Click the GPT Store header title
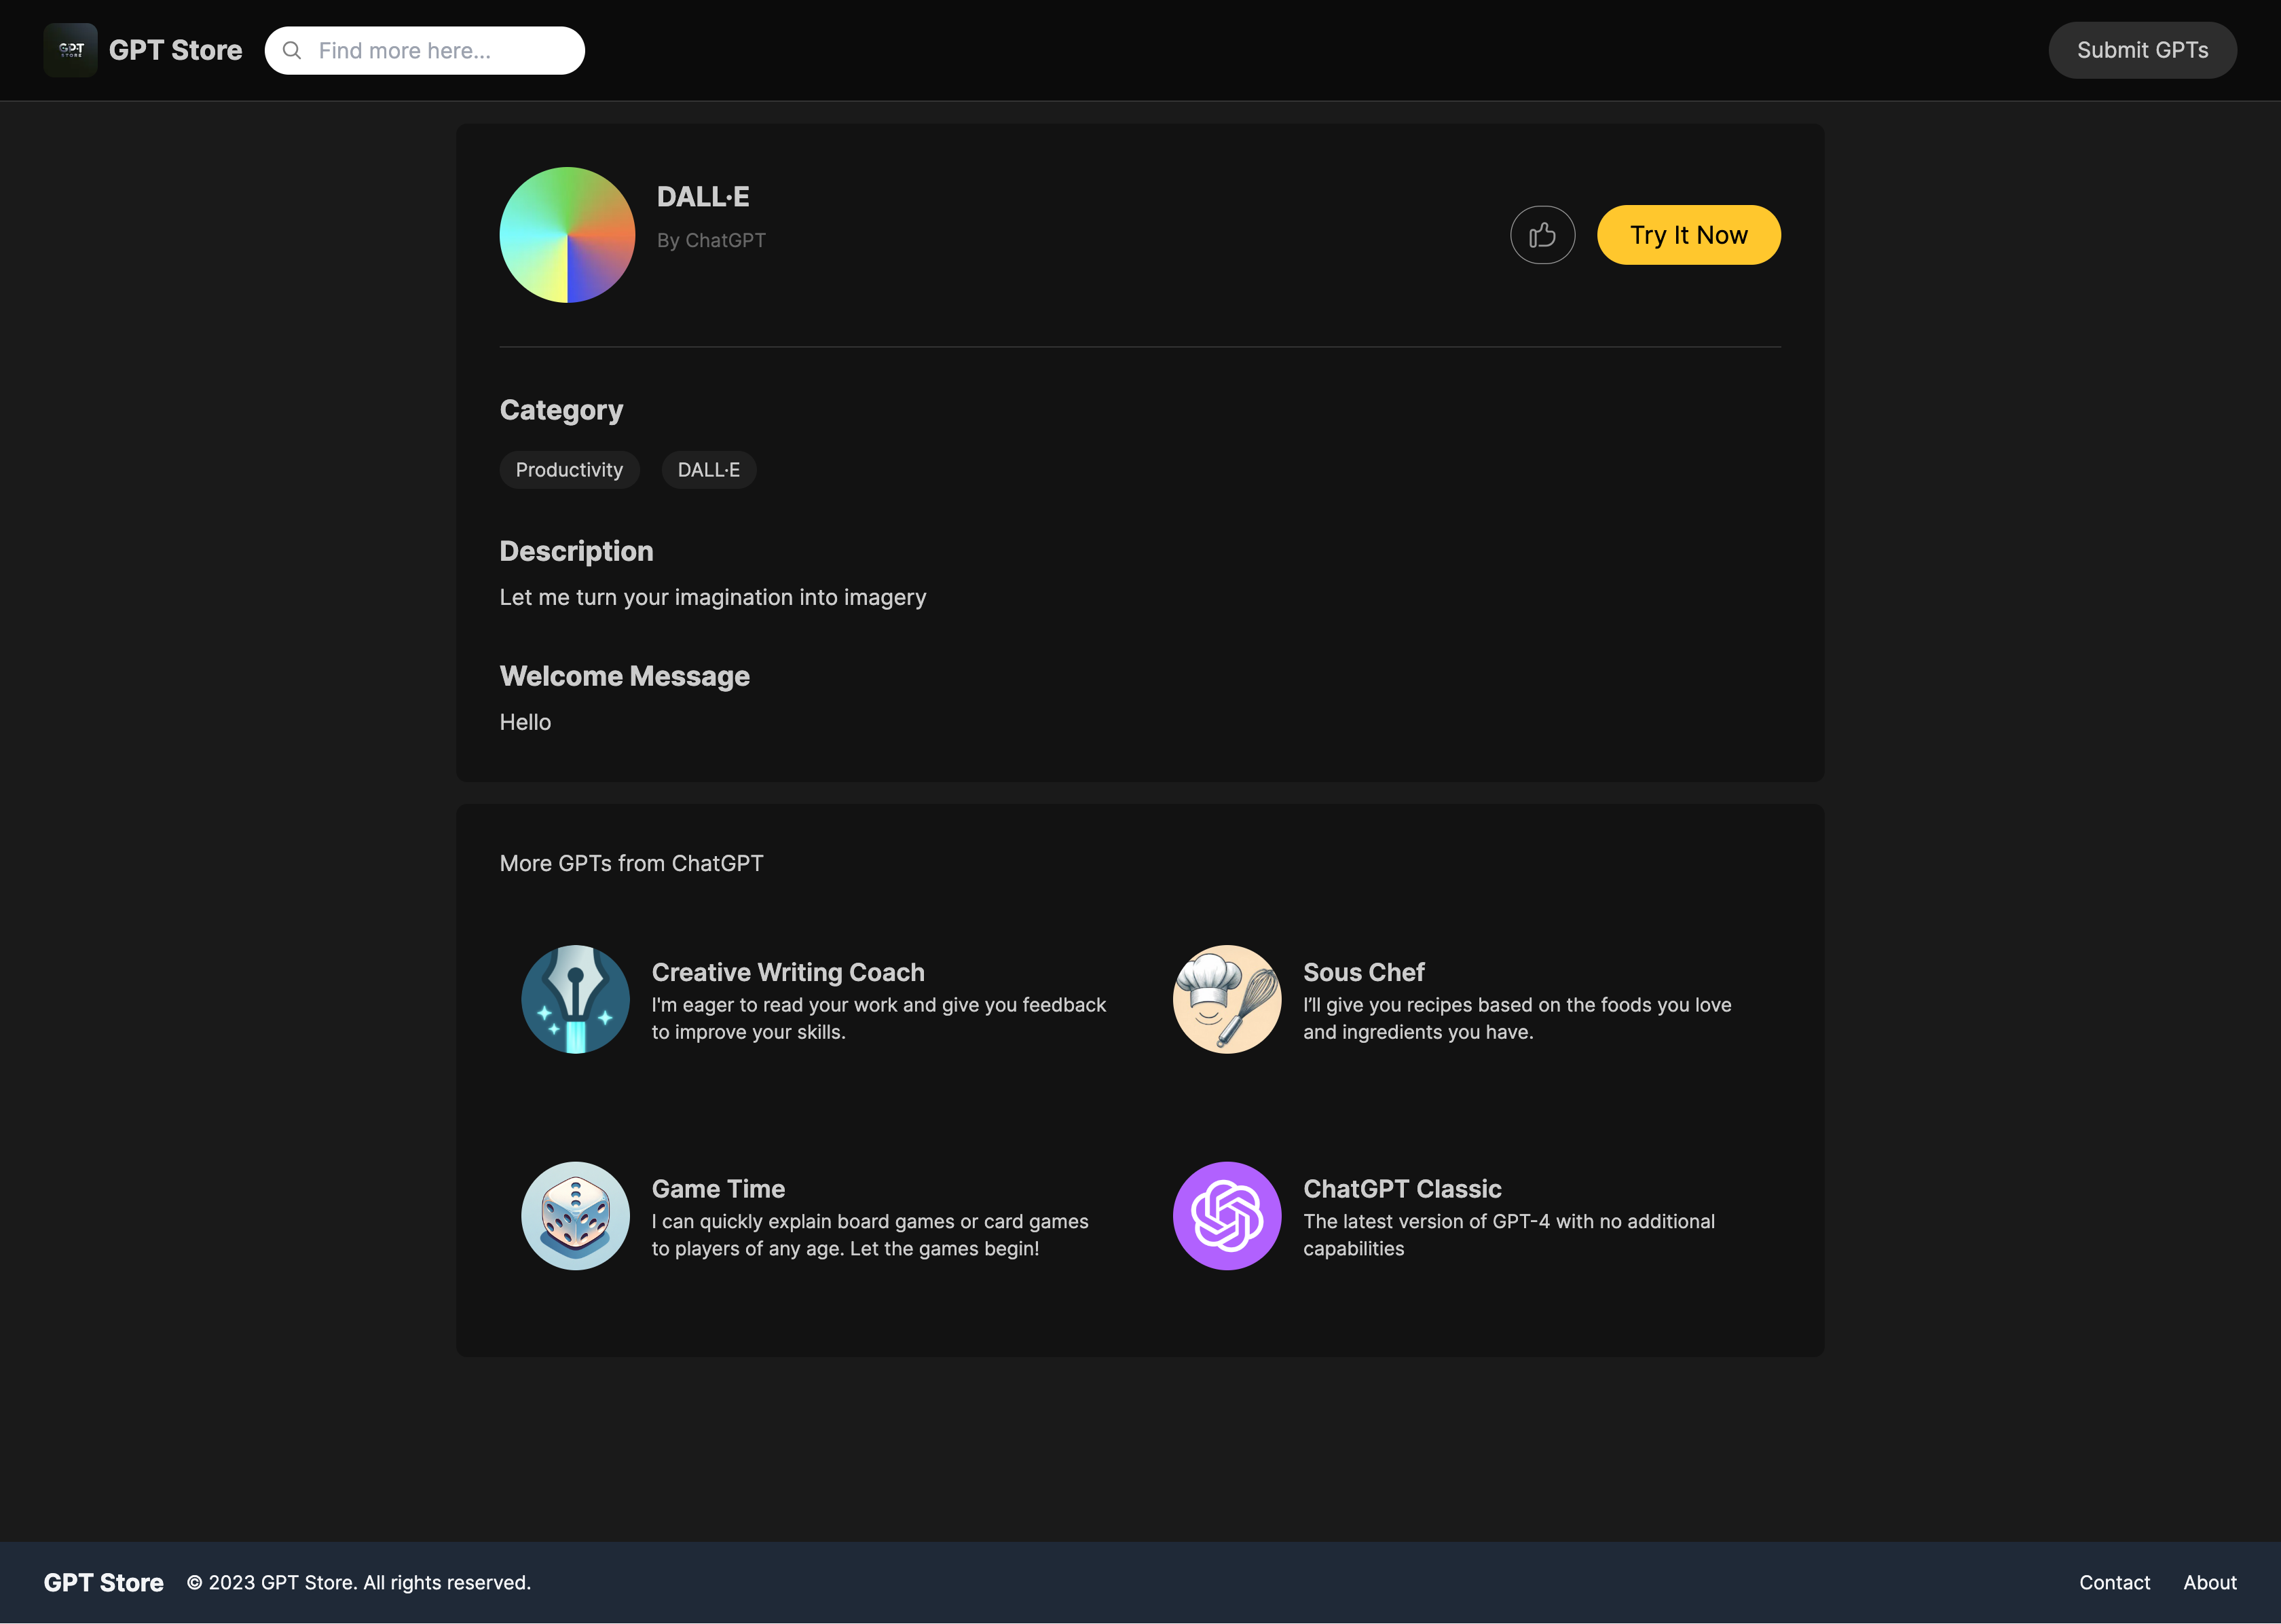 point(175,50)
